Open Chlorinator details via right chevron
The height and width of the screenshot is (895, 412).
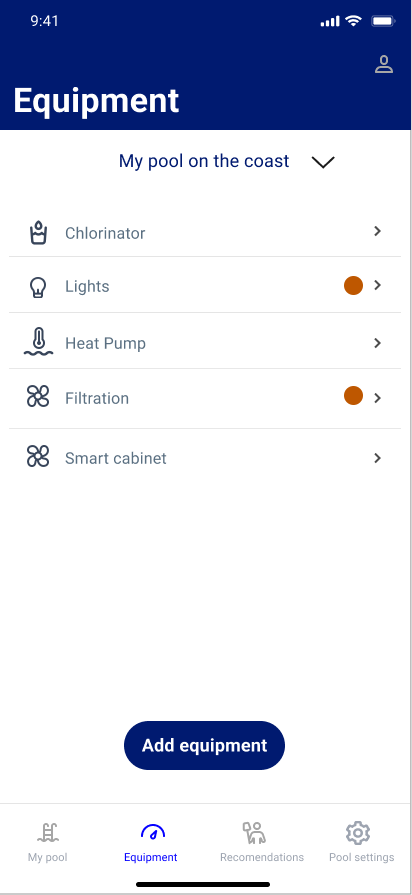[x=377, y=231]
